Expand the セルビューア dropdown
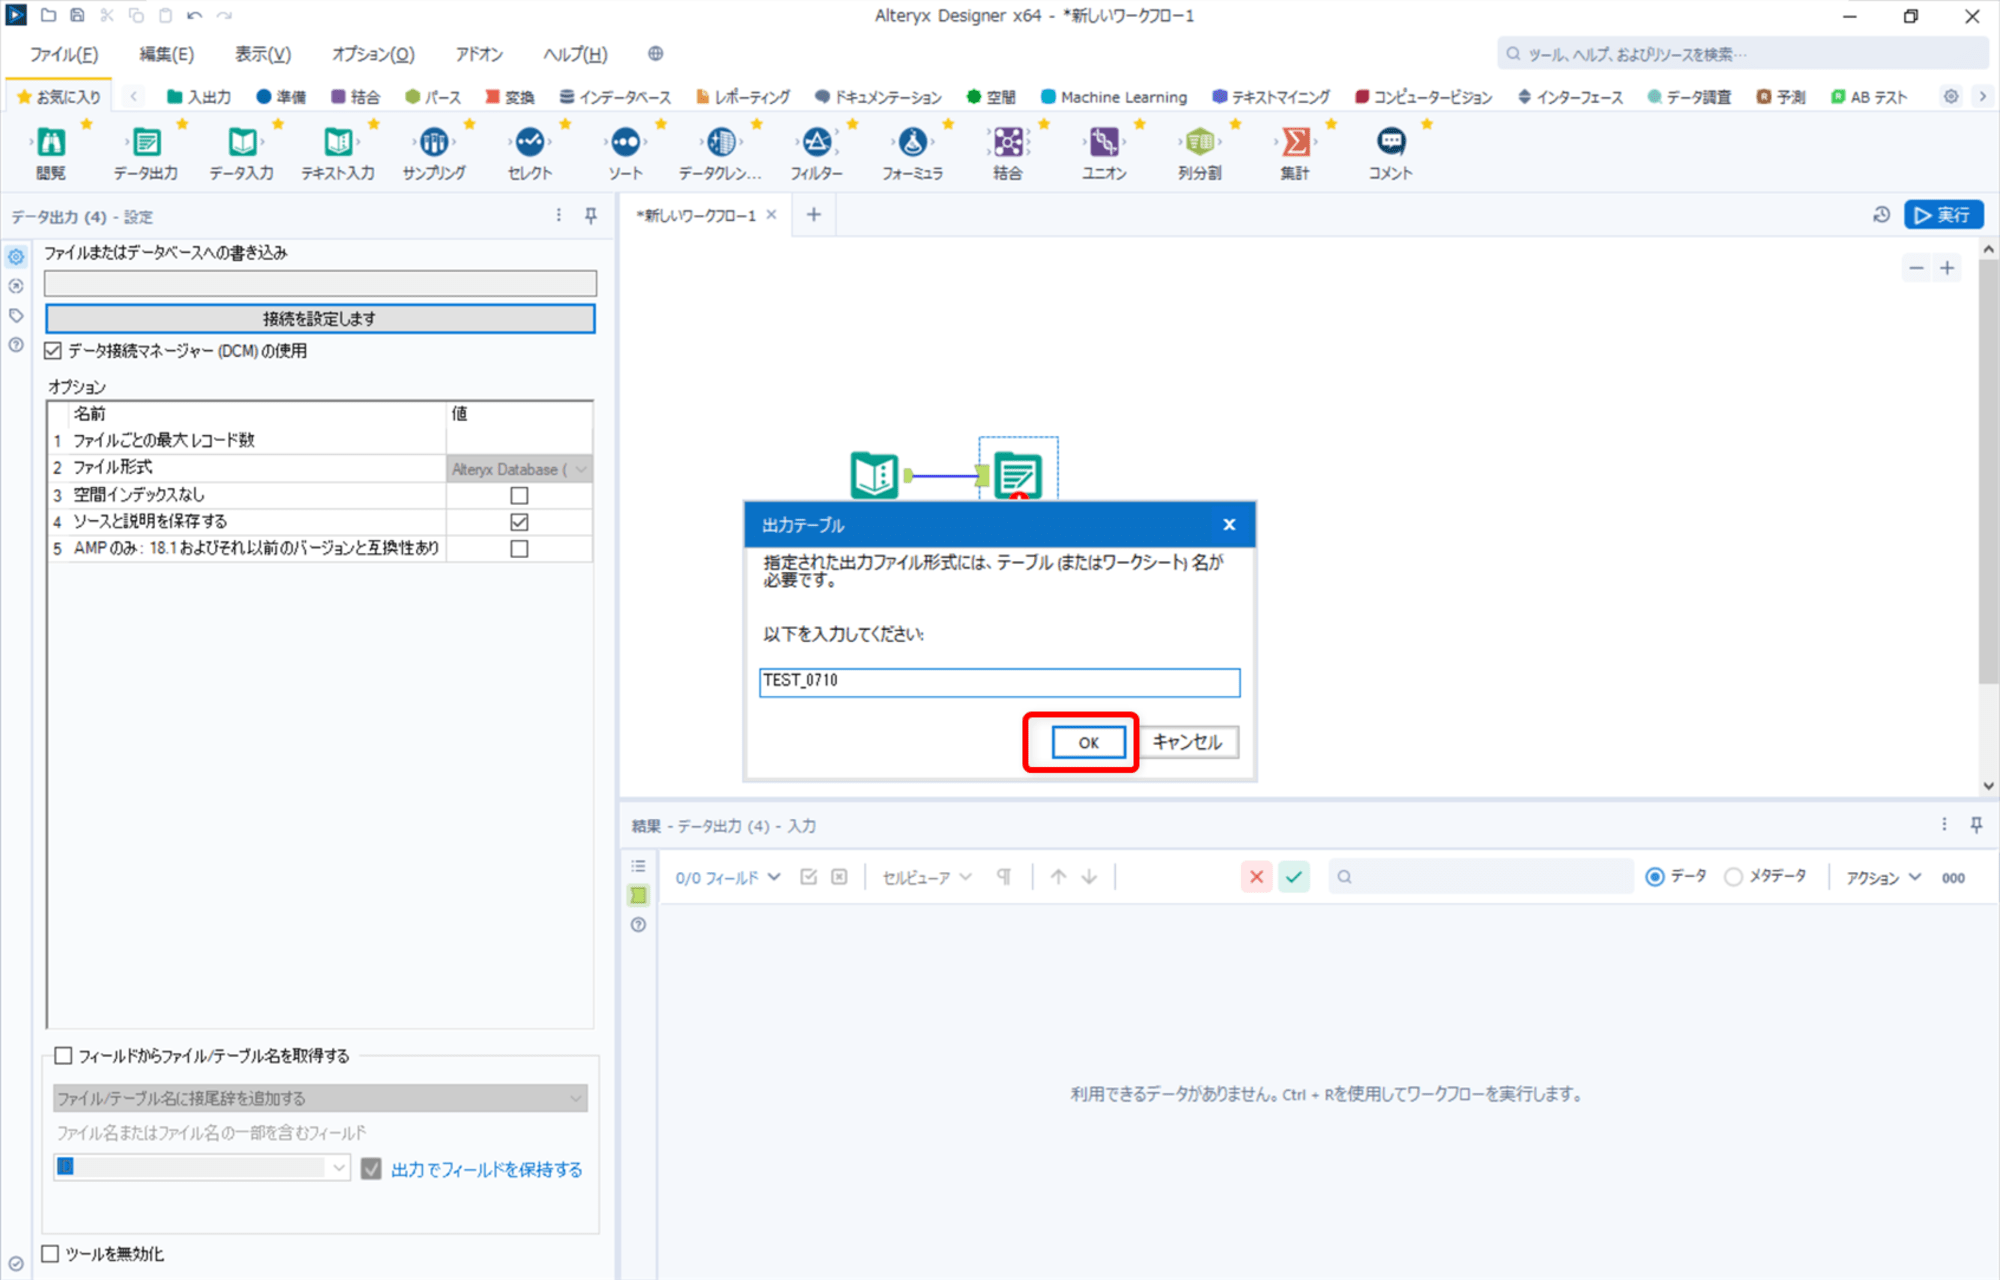Image resolution: width=2000 pixels, height=1280 pixels. tap(927, 878)
